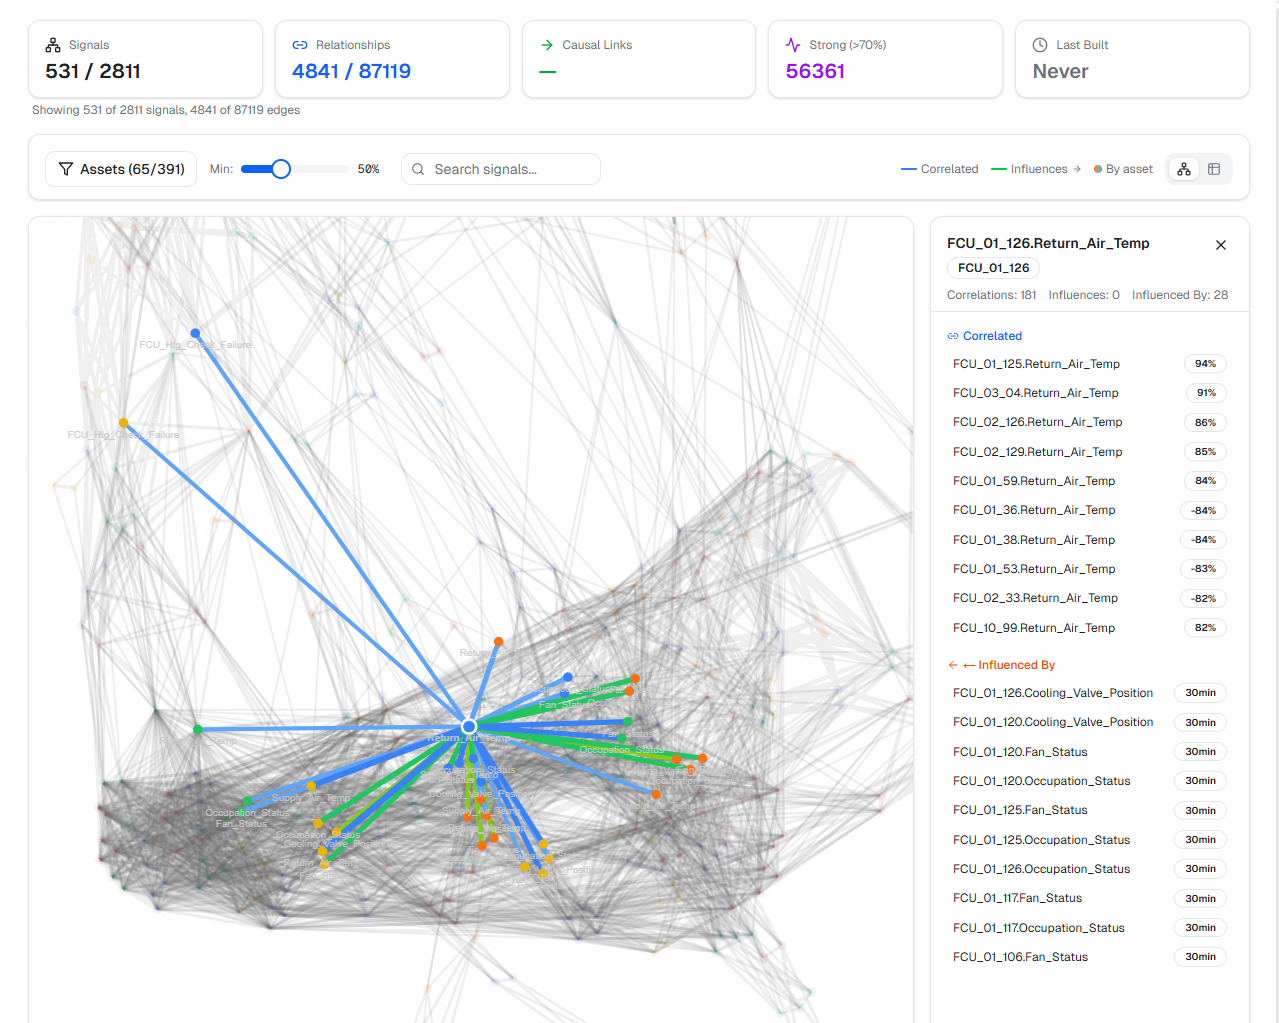Open FCU_01_126.Cooling_Valve_Position influencer entry
This screenshot has height=1023, width=1279.
[1052, 693]
